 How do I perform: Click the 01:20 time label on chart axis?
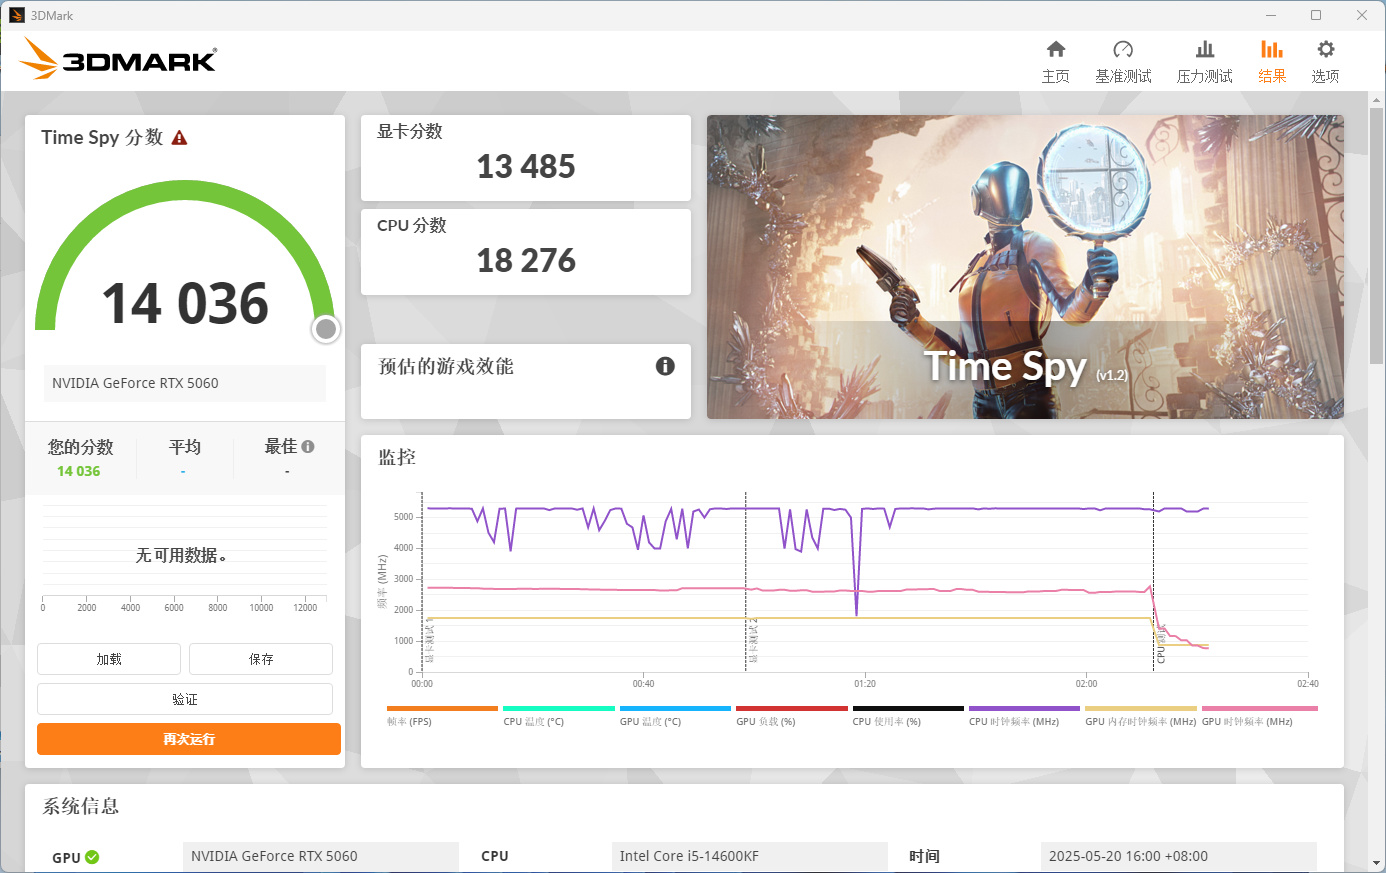pyautogui.click(x=865, y=684)
